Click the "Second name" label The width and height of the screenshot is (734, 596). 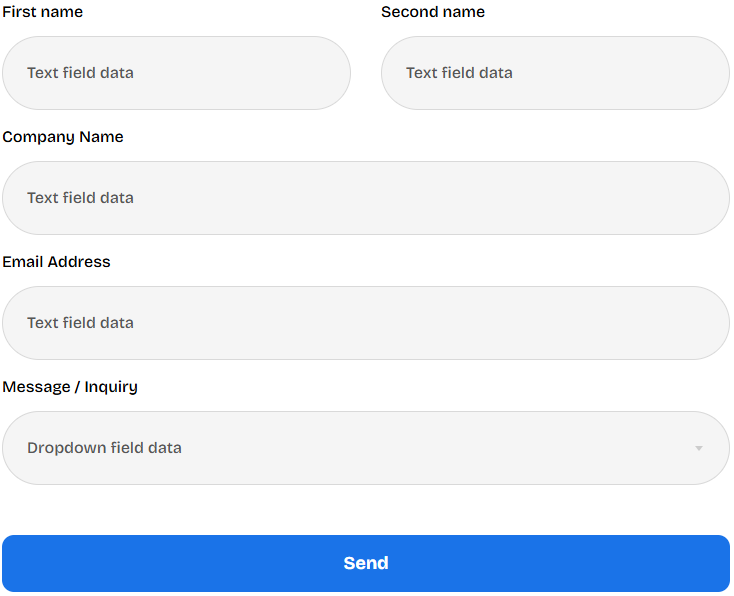[433, 12]
